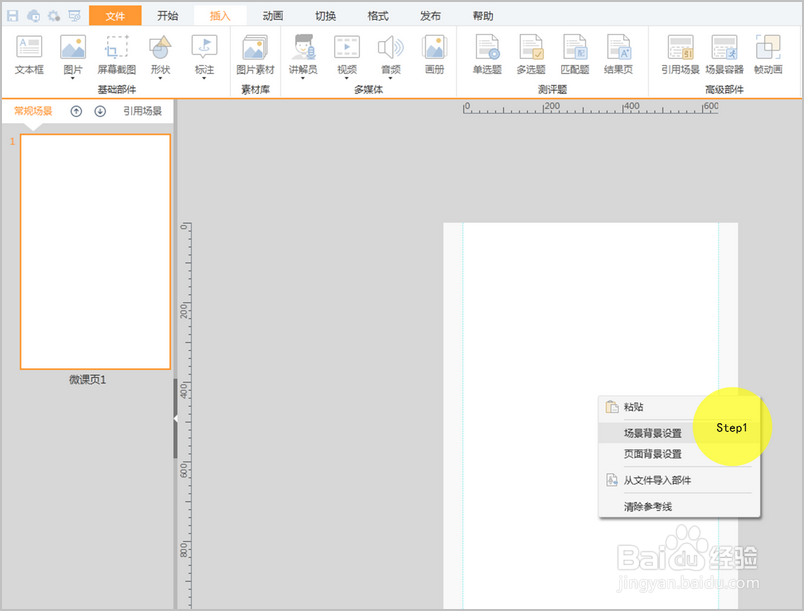Open the 图片素材 library
804x611 pixels.
coord(255,55)
